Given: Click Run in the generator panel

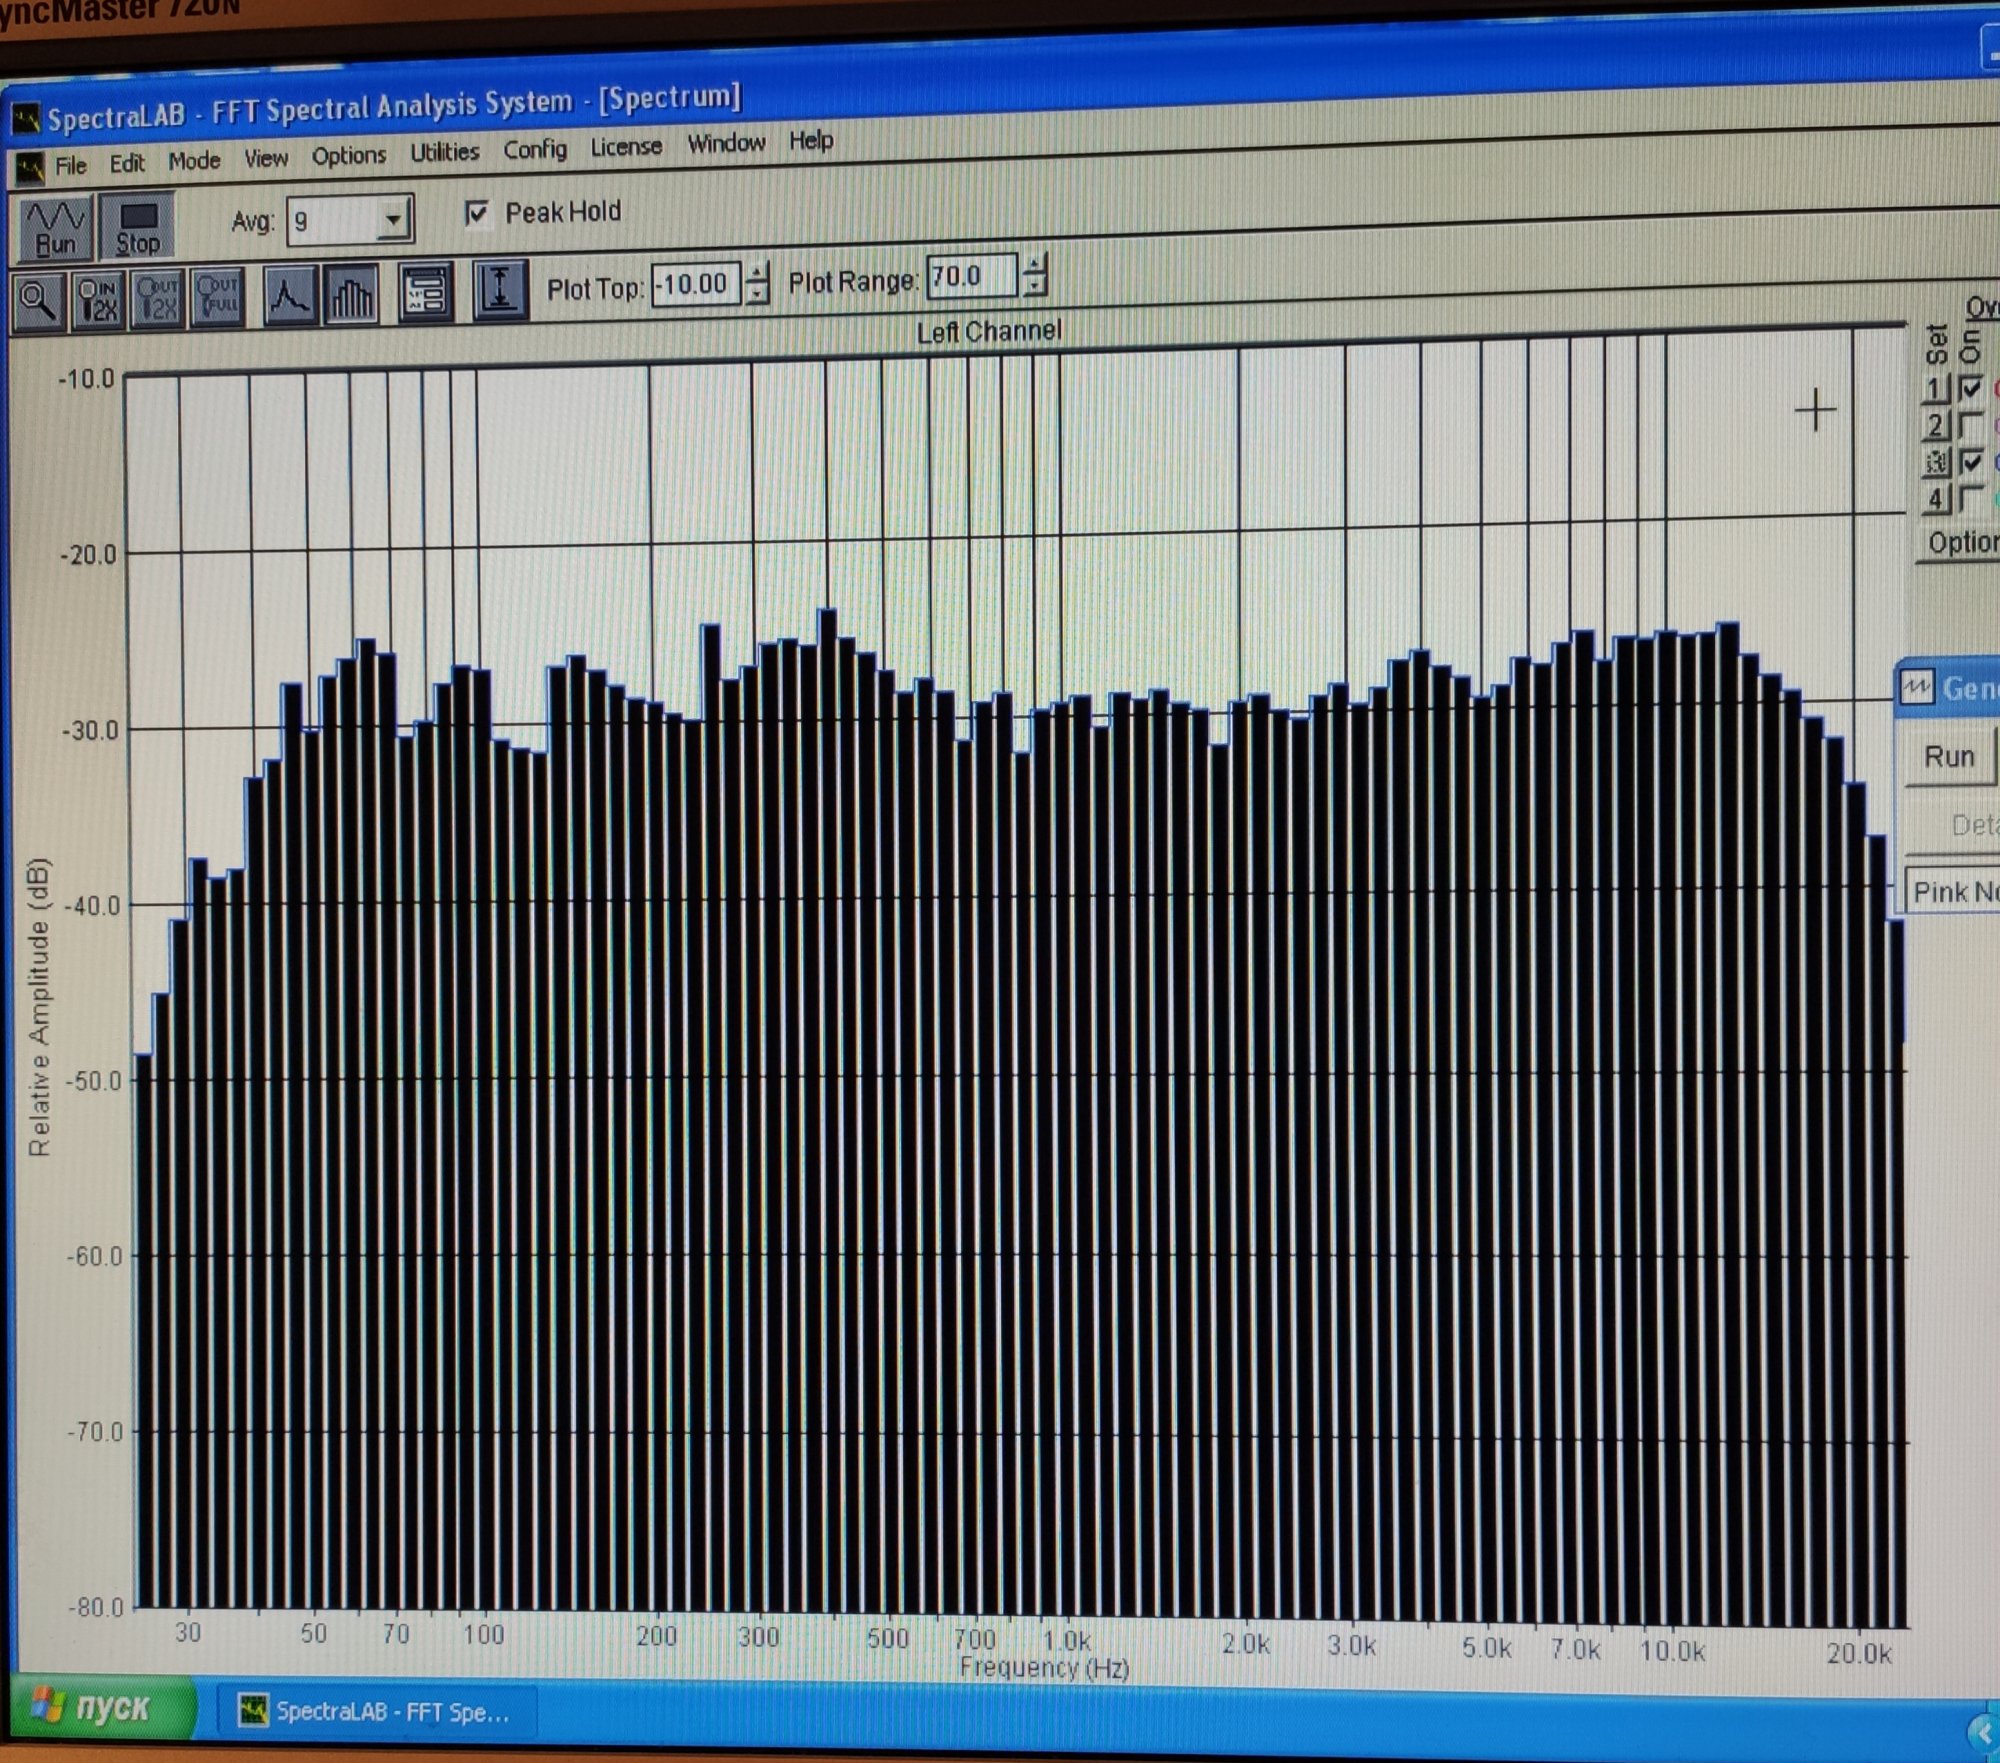Looking at the screenshot, I should tap(1948, 757).
